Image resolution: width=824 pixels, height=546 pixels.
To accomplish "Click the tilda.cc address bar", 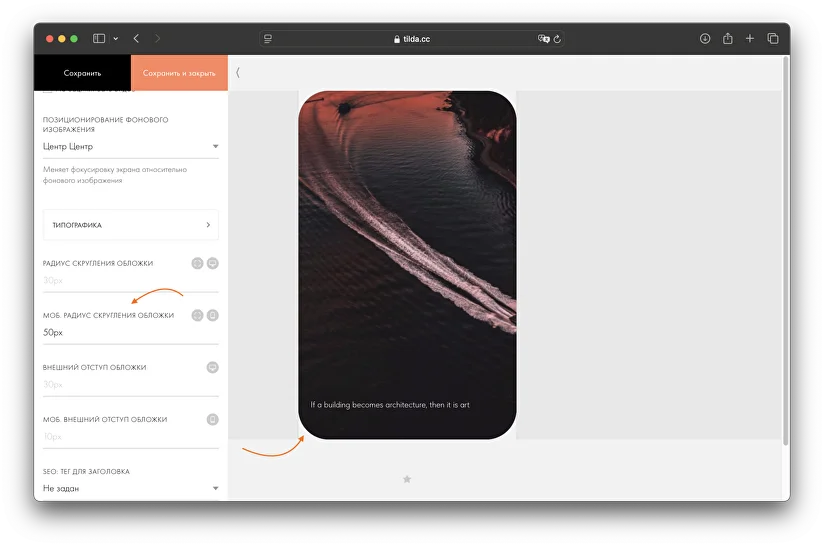I will 412,39.
